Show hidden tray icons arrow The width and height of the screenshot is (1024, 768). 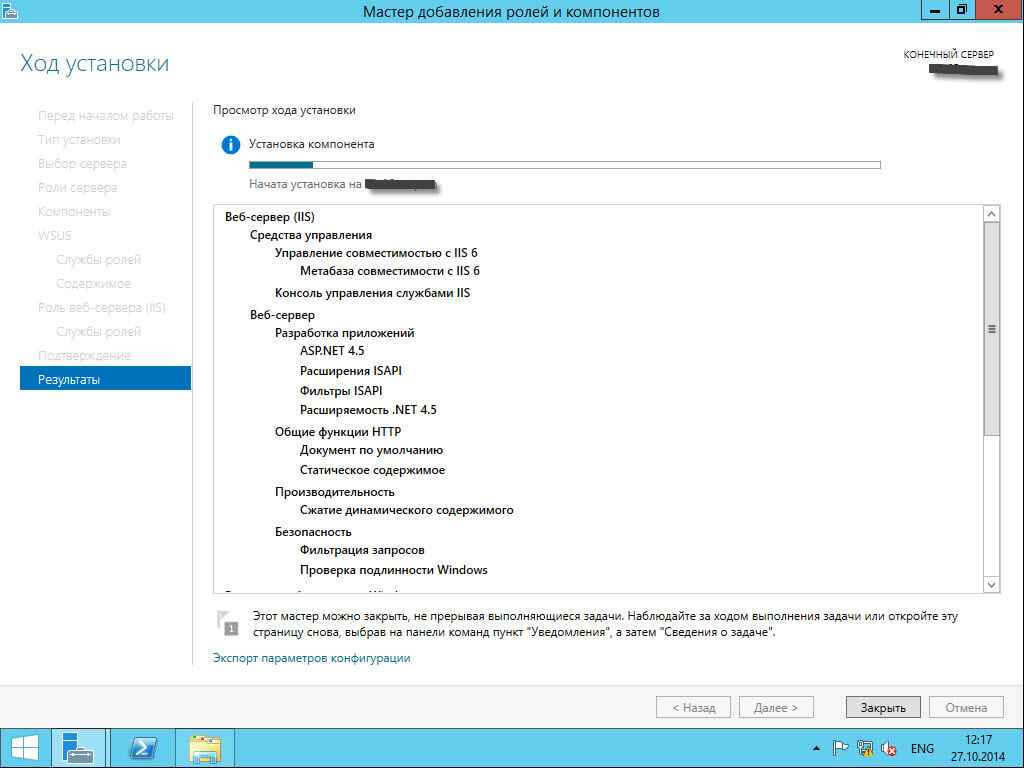point(816,748)
